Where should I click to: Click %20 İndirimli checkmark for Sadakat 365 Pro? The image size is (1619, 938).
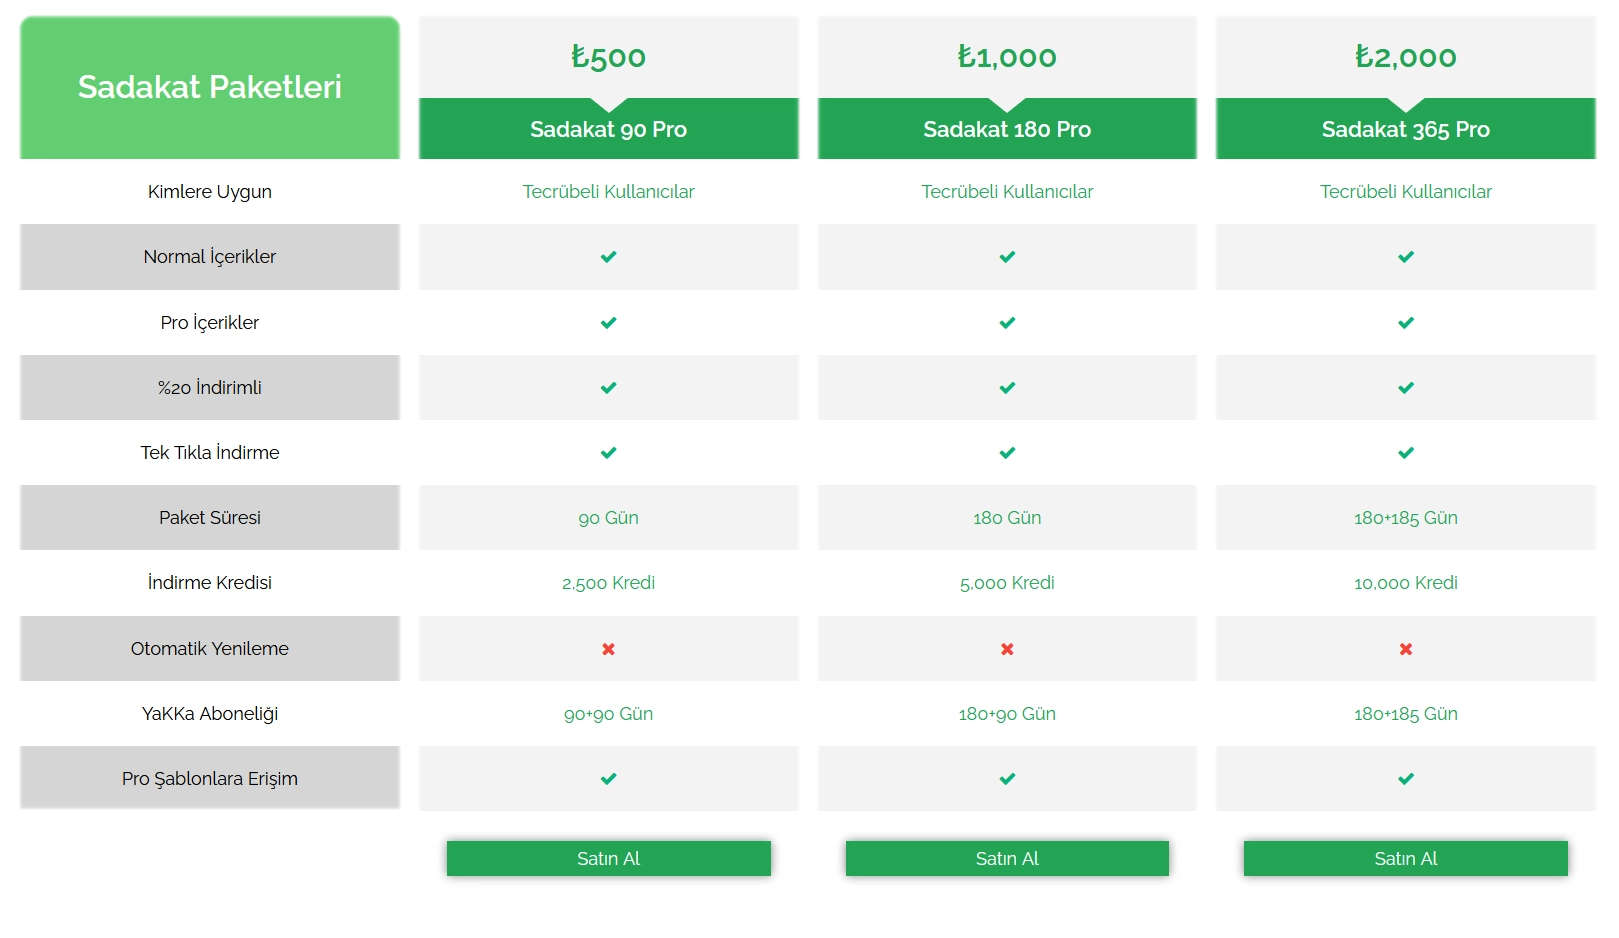coord(1405,388)
